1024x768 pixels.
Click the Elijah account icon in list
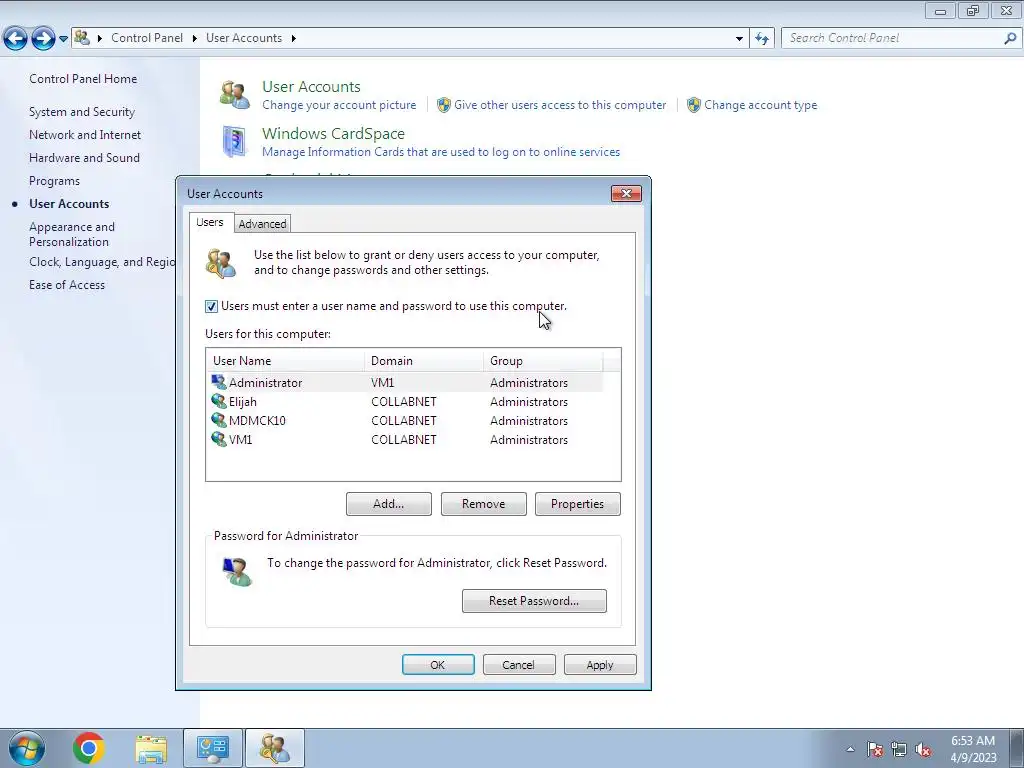click(218, 401)
